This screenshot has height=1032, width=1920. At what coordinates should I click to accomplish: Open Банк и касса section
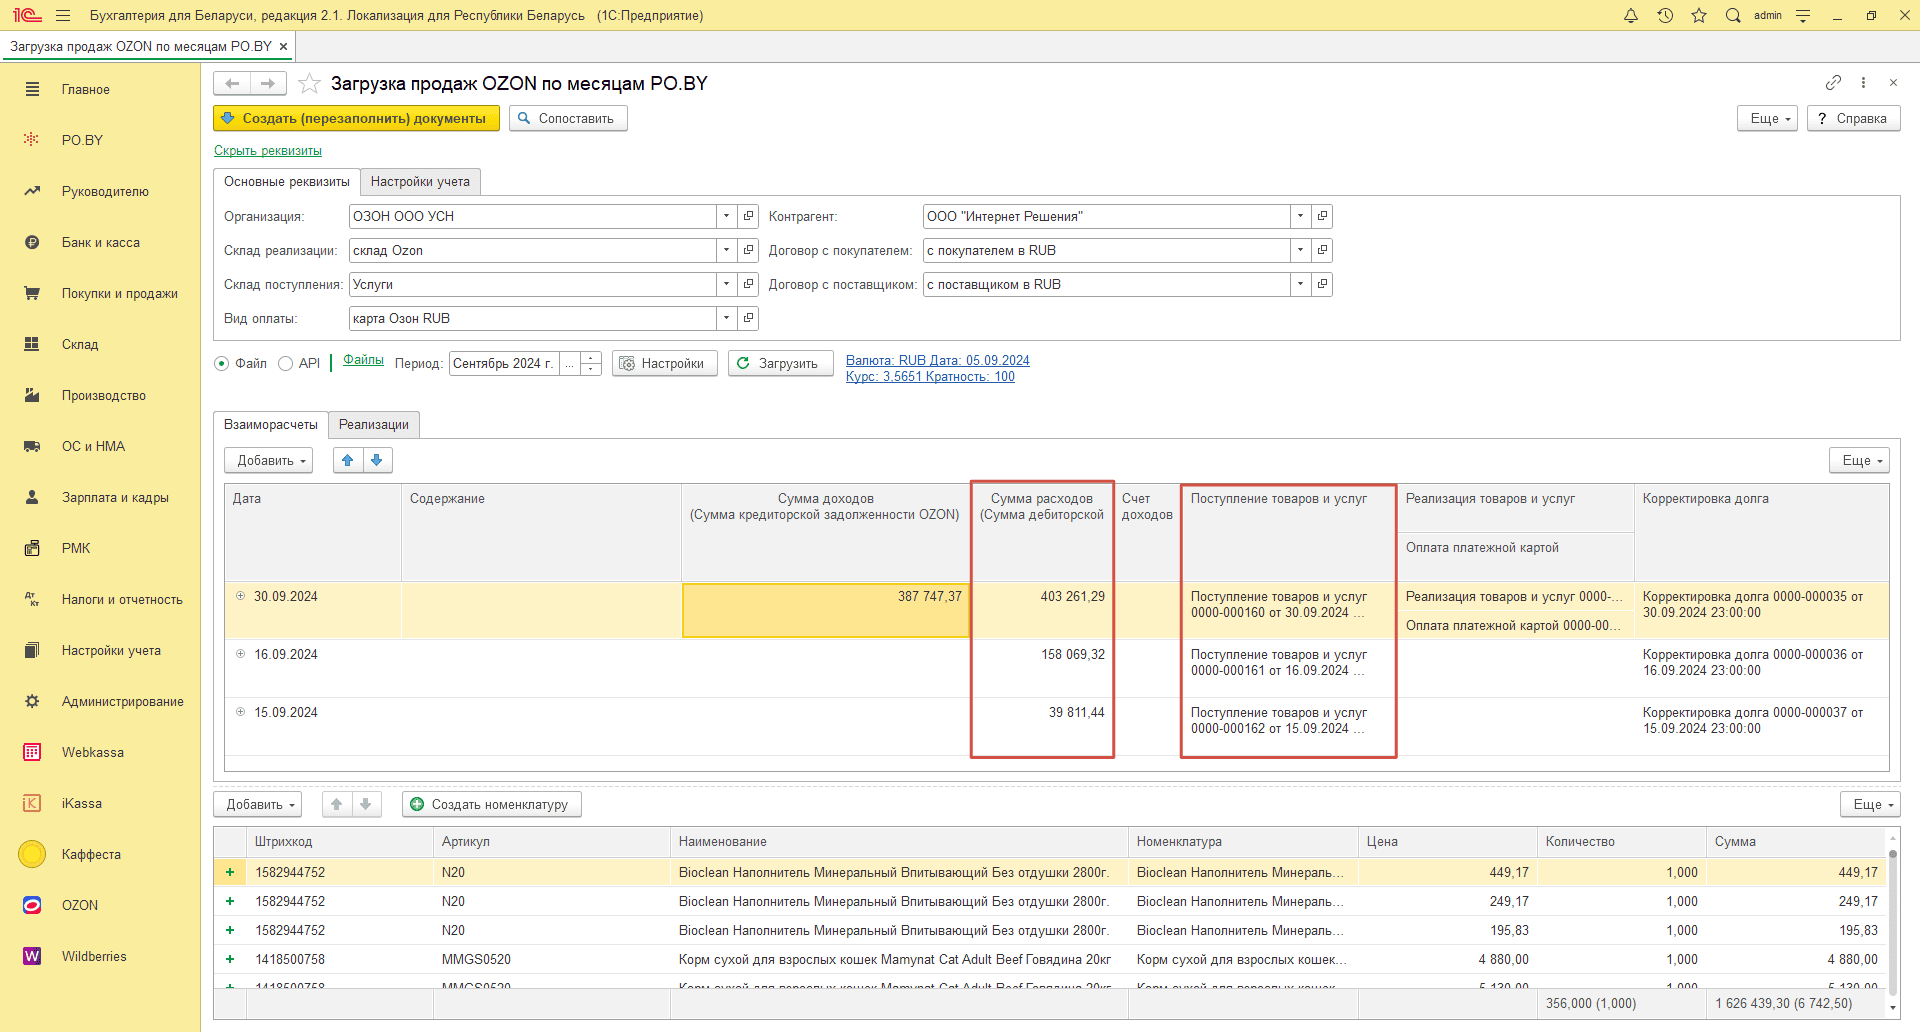coord(100,242)
